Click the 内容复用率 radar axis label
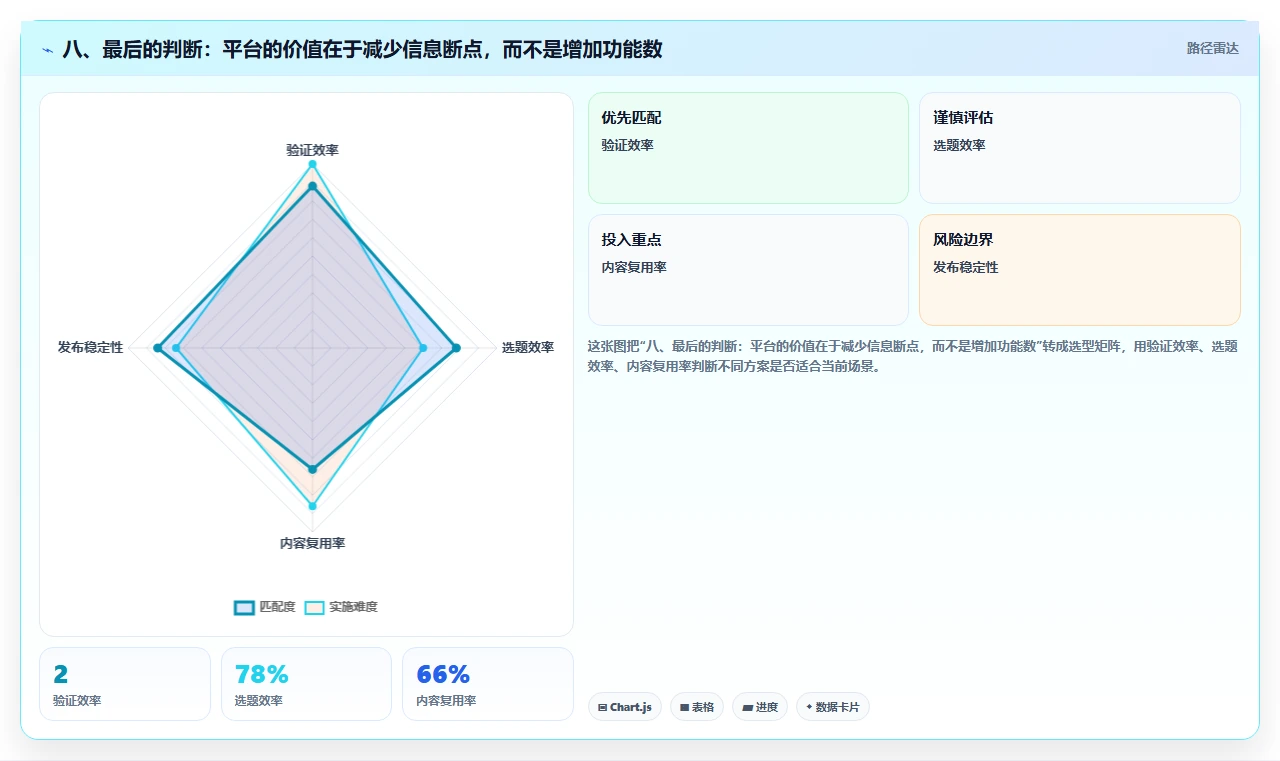 coord(312,543)
